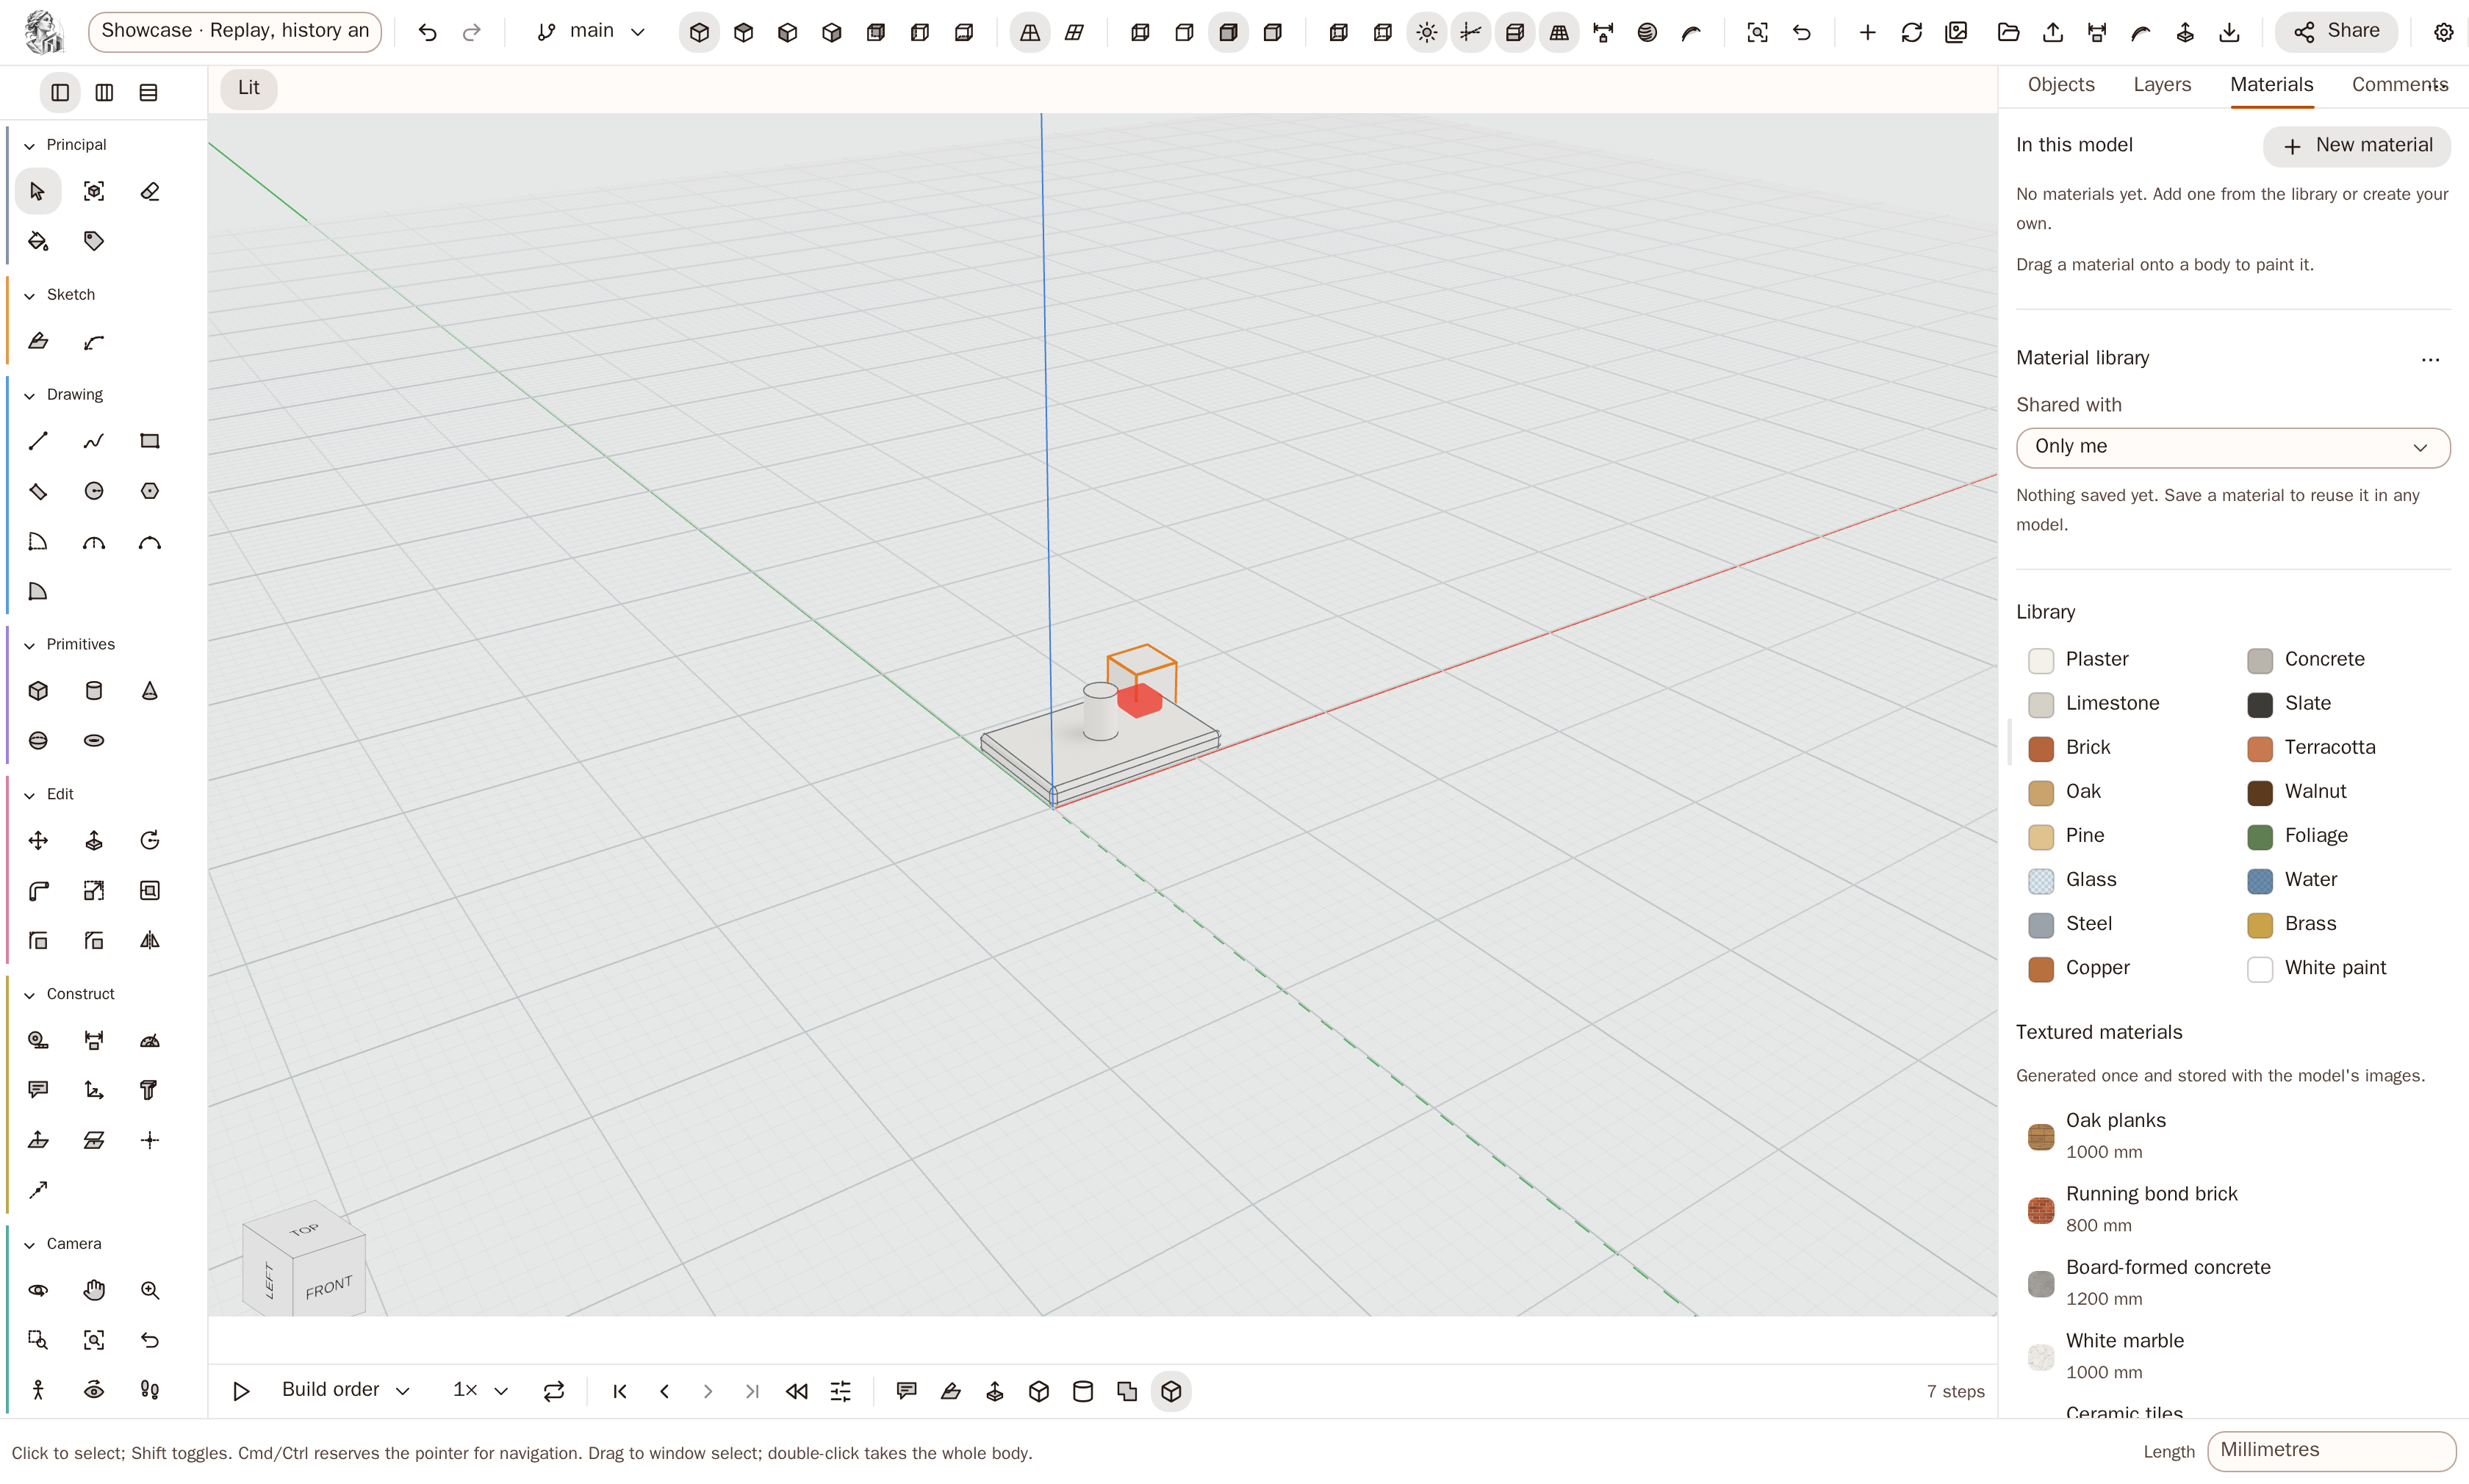The width and height of the screenshot is (2469, 1484).
Task: Choose the Zoom magnifier tool
Action: 150,1291
